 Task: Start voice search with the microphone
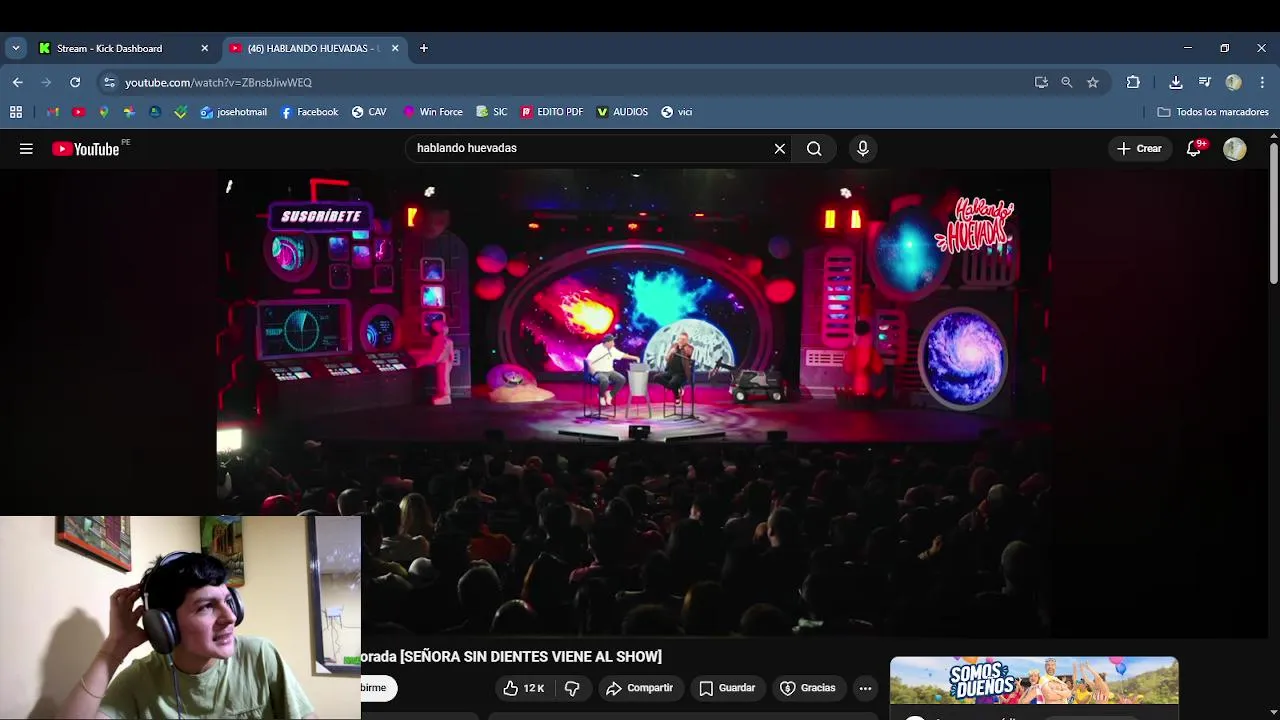point(863,149)
